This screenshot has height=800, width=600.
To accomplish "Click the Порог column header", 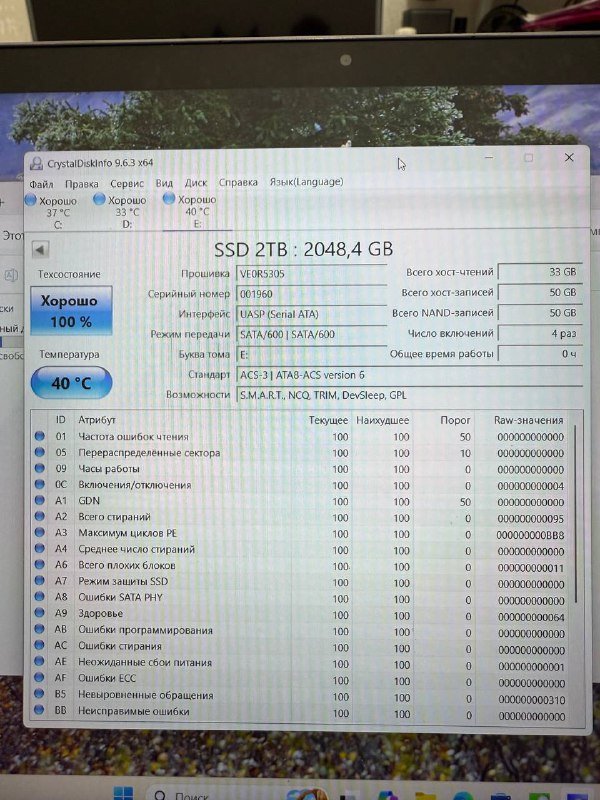I will (455, 420).
